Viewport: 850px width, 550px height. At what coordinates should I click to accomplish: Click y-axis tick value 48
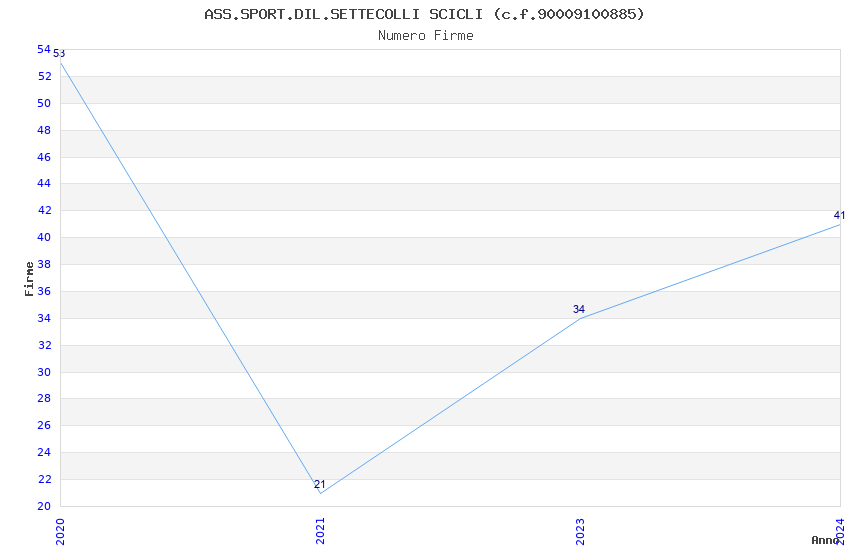pyautogui.click(x=44, y=130)
